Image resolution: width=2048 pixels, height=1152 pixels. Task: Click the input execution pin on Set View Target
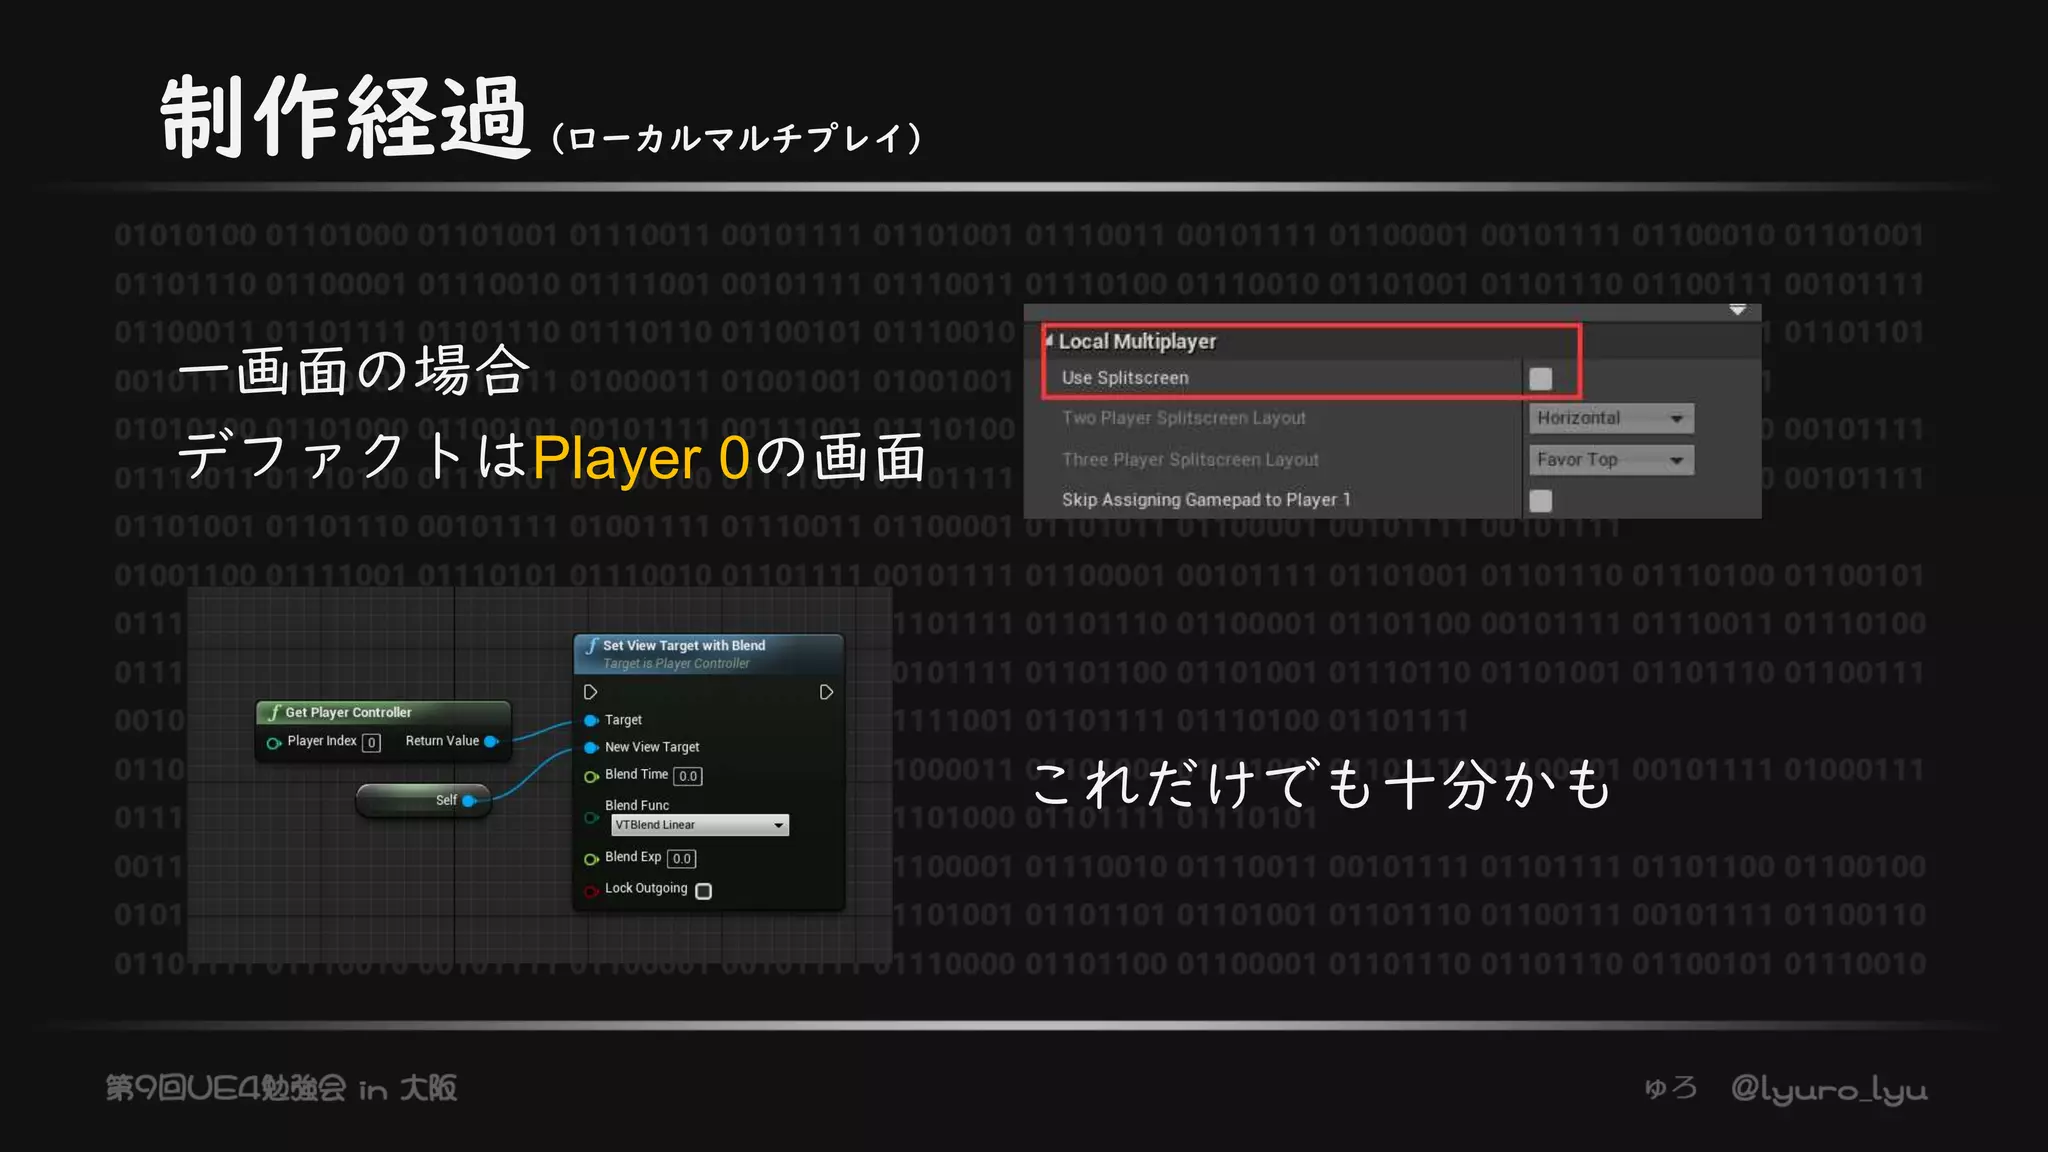[x=590, y=692]
